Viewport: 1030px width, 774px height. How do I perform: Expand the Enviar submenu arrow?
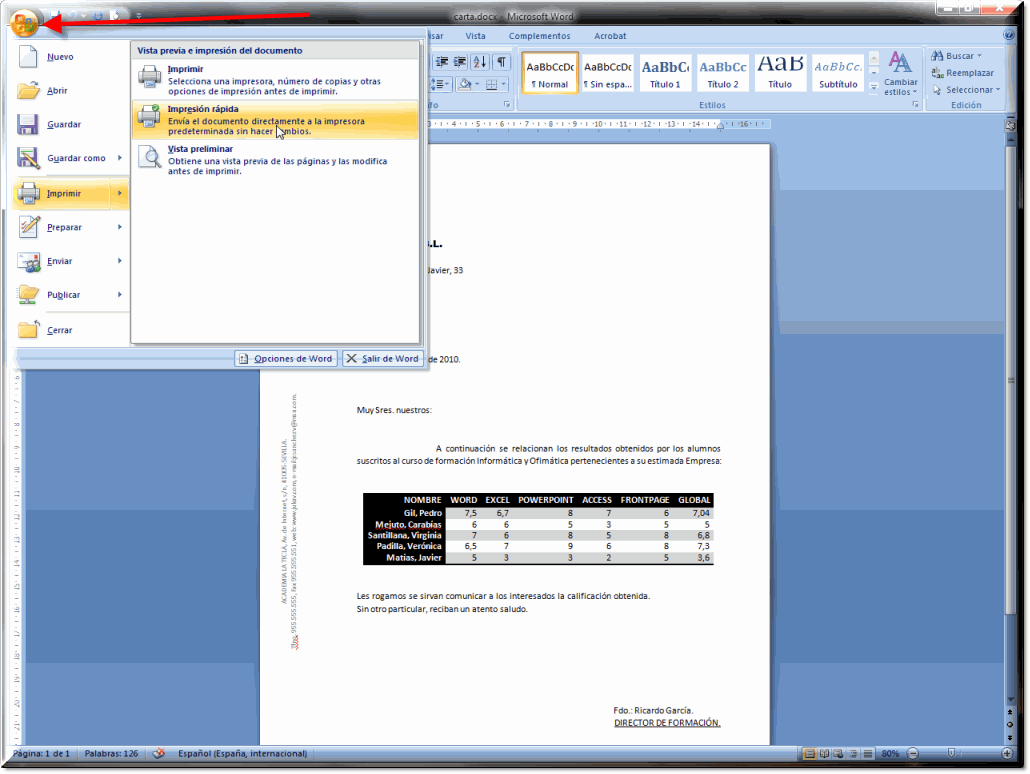pos(120,261)
